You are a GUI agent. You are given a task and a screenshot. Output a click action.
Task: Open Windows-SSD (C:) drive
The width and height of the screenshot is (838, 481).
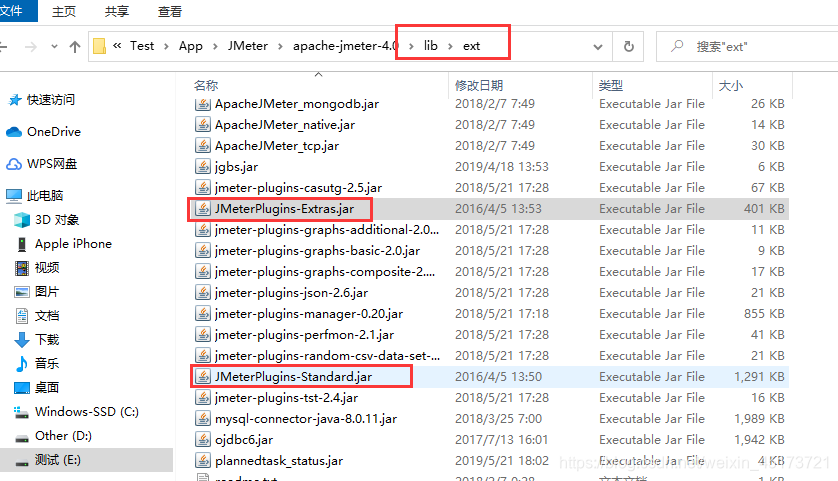pyautogui.click(x=87, y=412)
